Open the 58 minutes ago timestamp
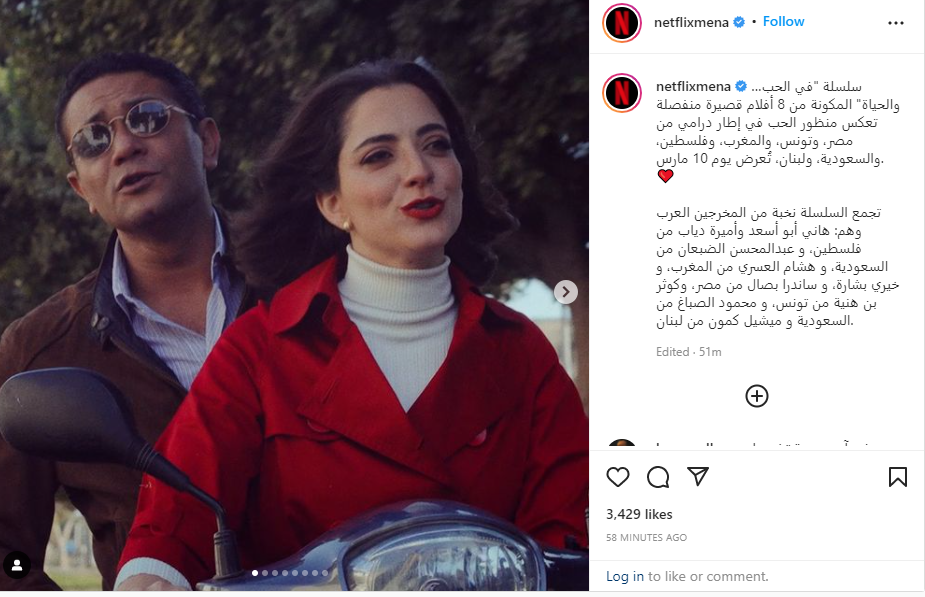Screen dimensions: 925x597 646,537
